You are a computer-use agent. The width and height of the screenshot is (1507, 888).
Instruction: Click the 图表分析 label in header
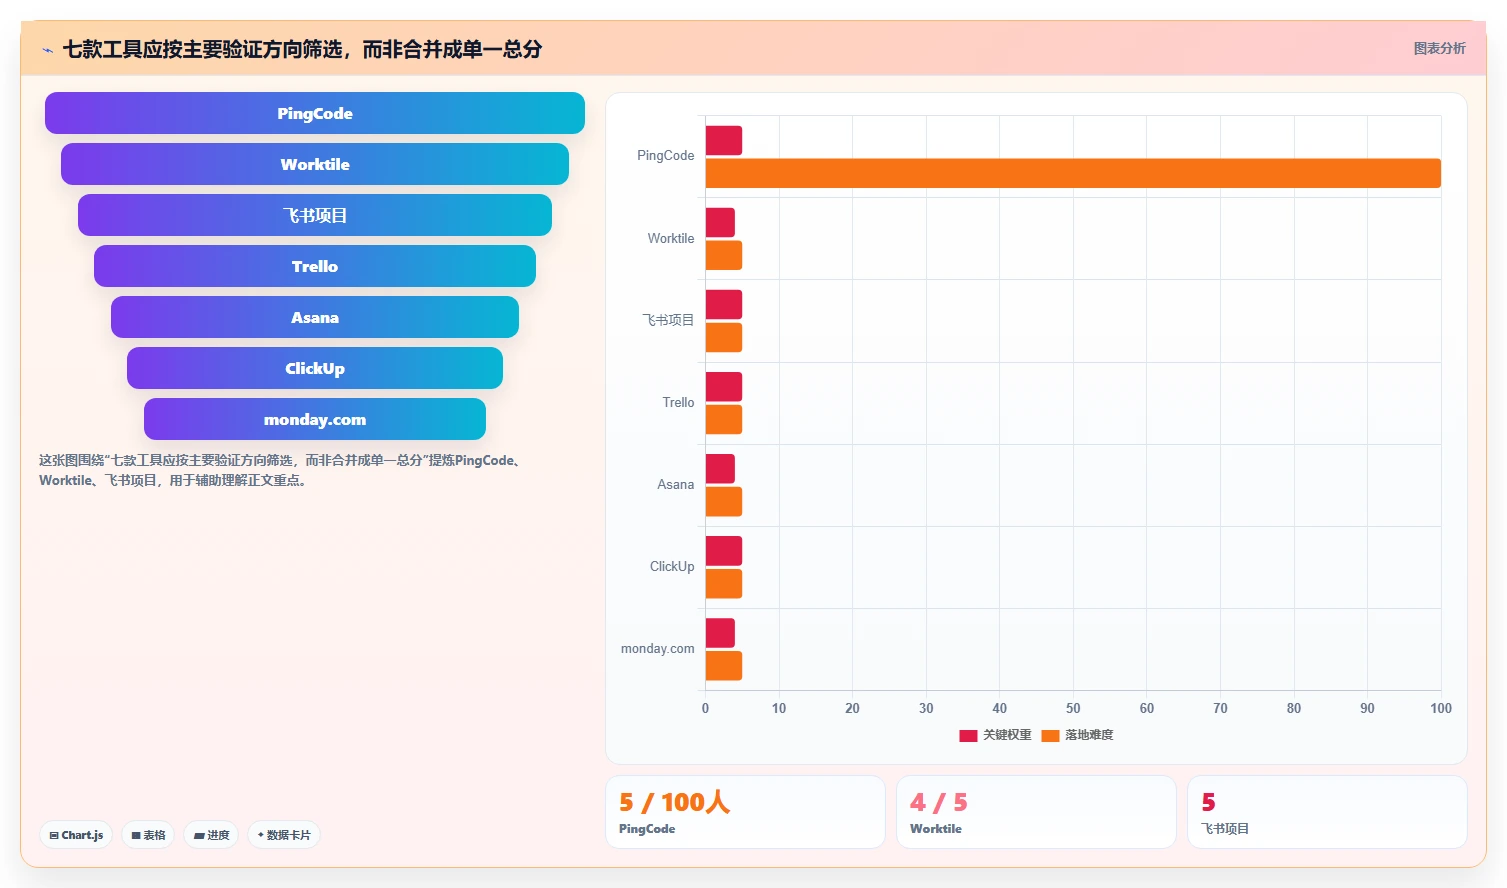click(x=1439, y=48)
